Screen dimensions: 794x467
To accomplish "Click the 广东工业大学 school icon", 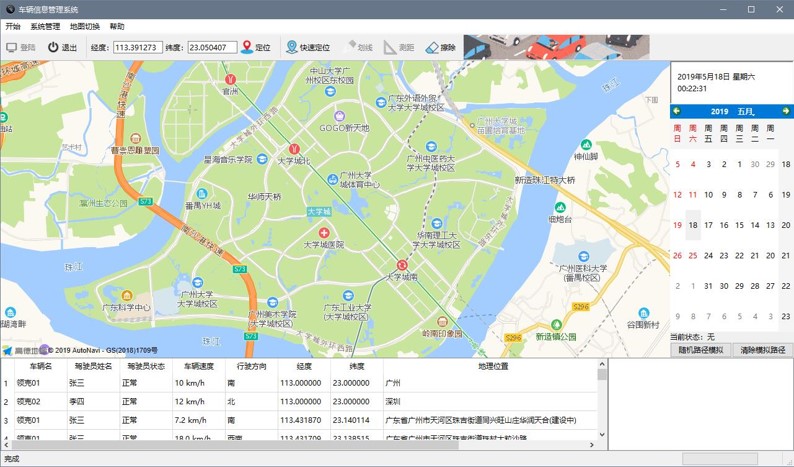I will click(x=348, y=295).
